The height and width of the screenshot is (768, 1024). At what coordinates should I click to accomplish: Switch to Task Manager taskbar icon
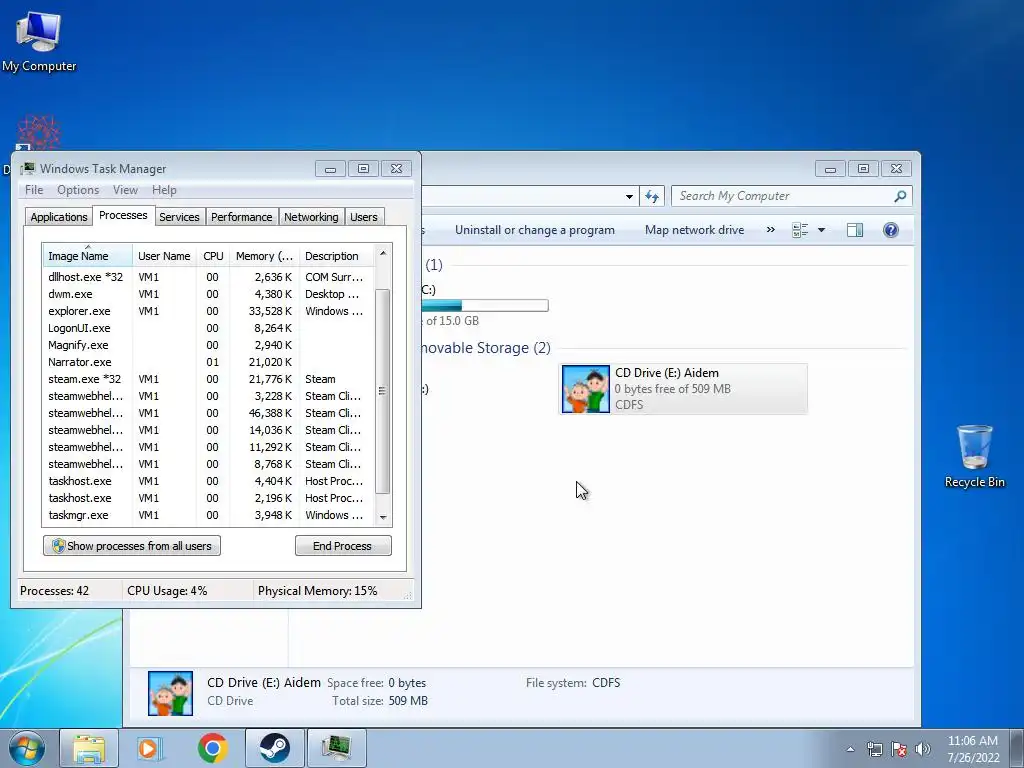(336, 748)
